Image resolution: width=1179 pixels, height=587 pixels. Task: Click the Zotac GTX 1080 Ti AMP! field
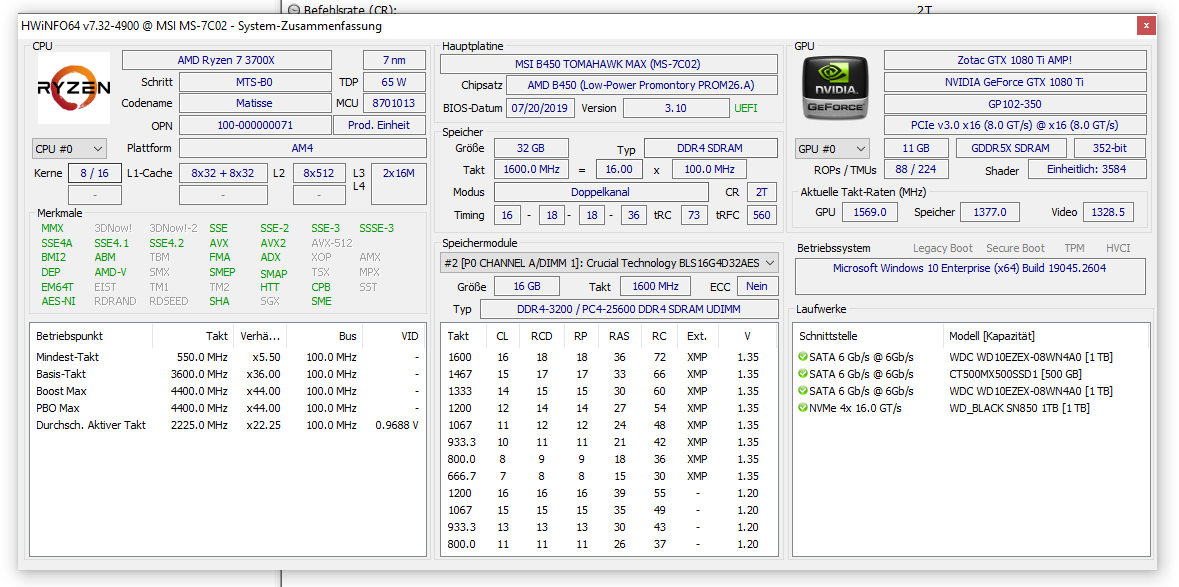[1015, 60]
